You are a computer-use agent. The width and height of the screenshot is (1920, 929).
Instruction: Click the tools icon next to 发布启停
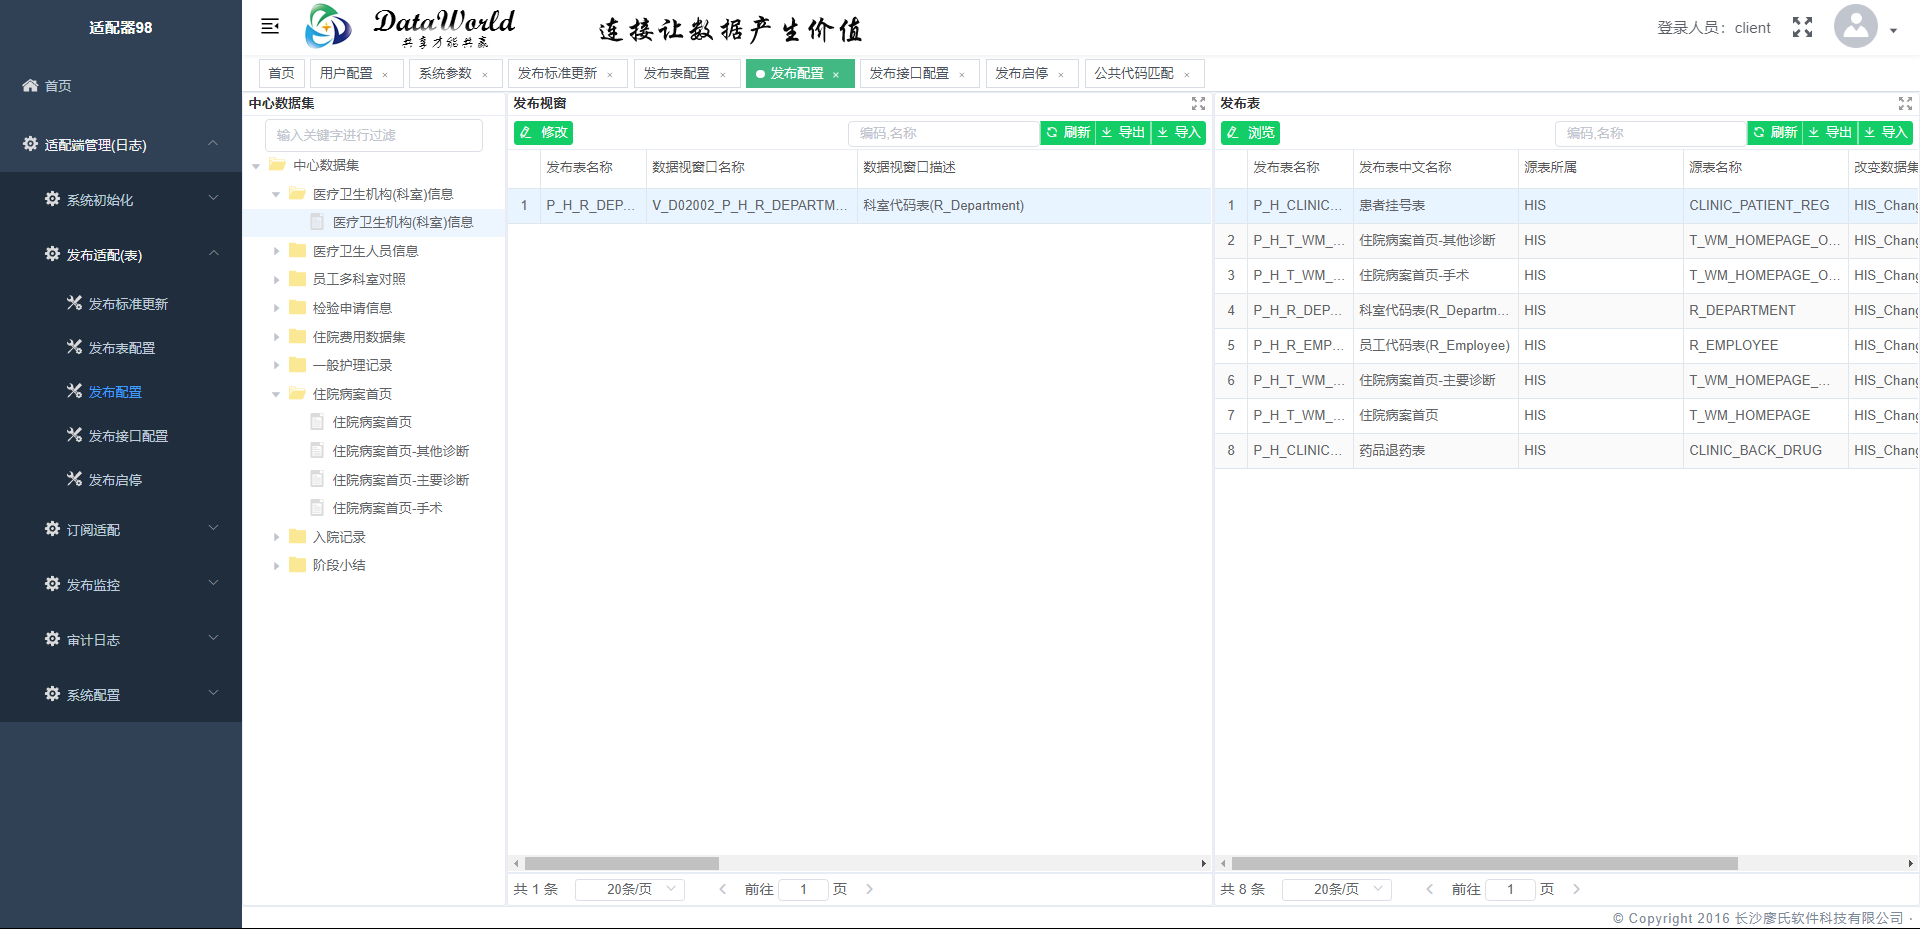[x=74, y=479]
